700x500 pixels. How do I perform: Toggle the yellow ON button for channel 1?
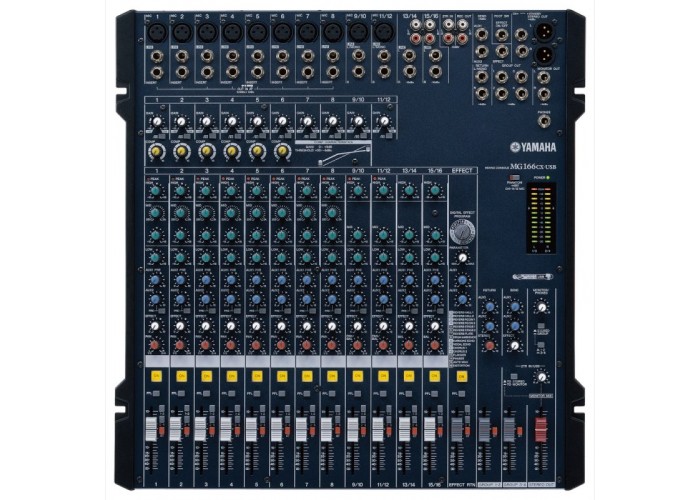click(156, 377)
